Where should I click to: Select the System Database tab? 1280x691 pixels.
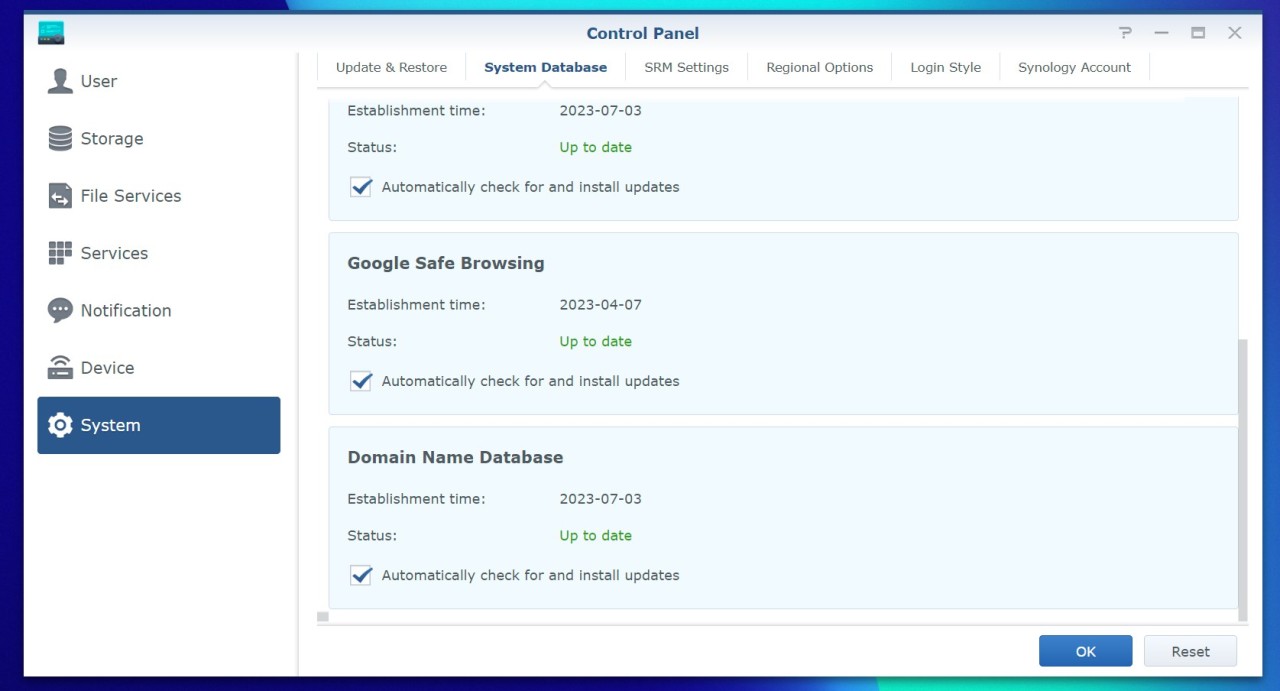[x=545, y=68]
